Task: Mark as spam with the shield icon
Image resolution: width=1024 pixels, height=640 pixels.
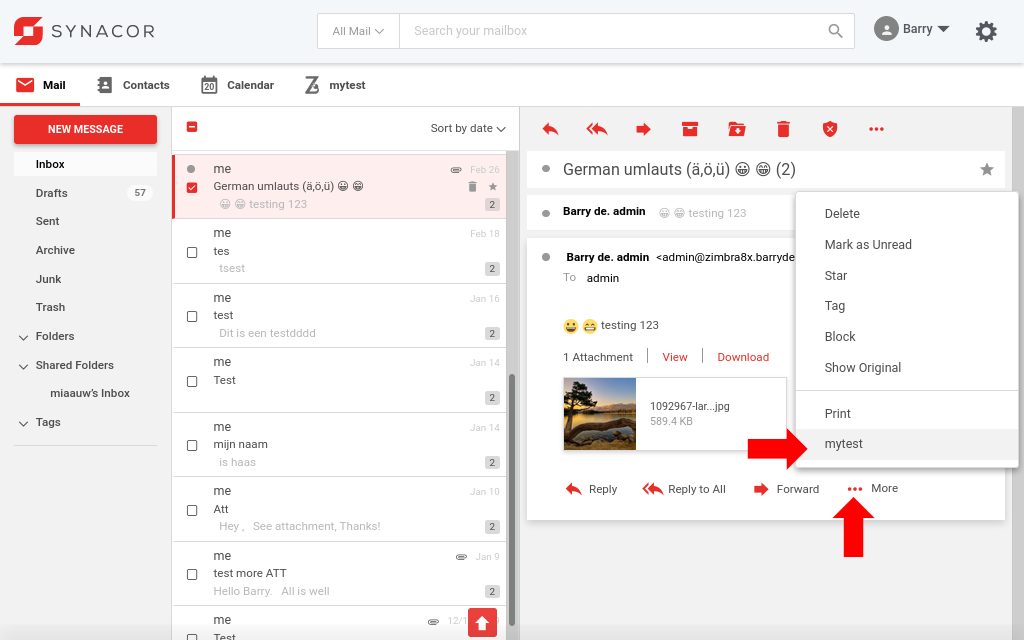Action: point(829,129)
